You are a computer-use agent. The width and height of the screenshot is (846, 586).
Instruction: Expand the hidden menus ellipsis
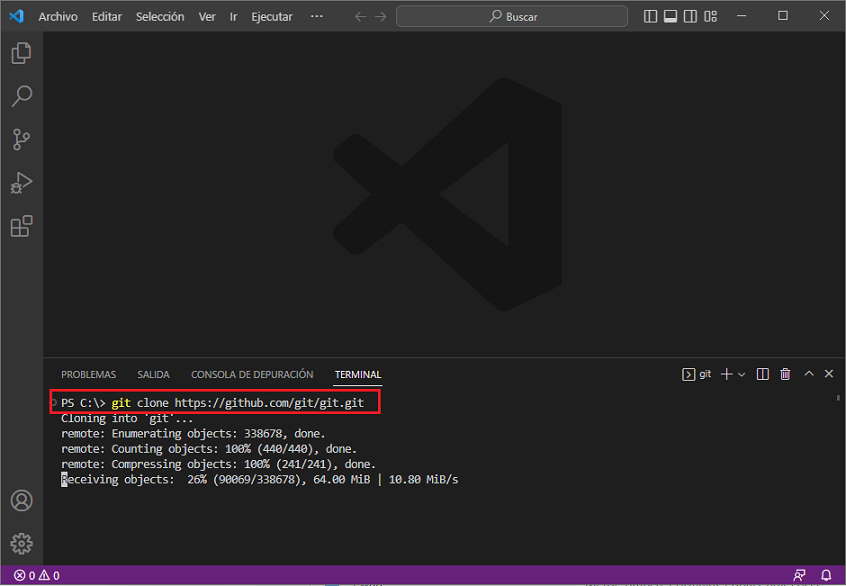(317, 16)
